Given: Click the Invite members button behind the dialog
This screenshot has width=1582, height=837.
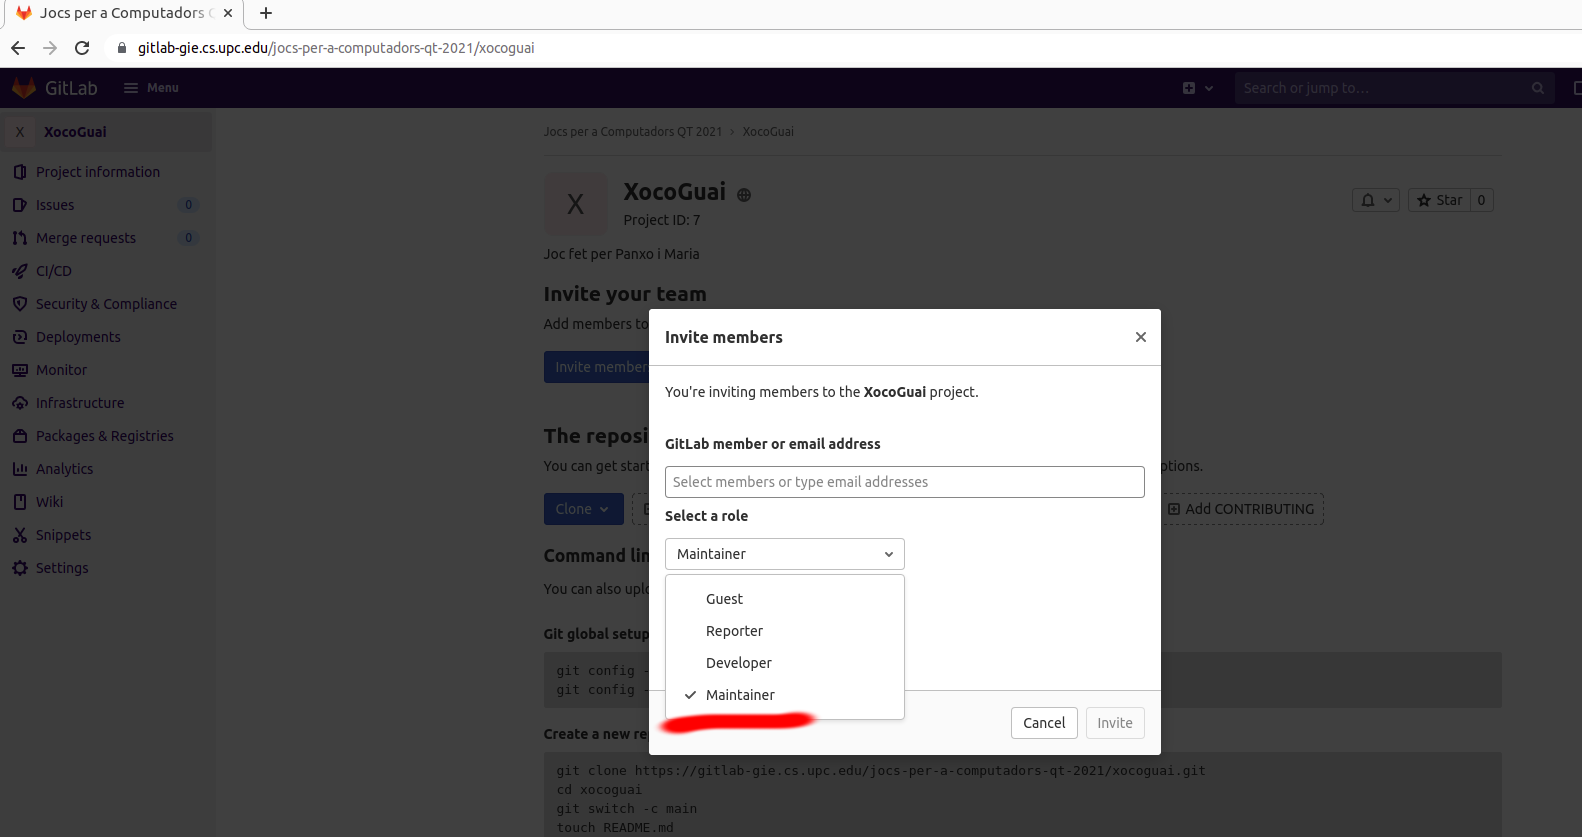Looking at the screenshot, I should point(597,367).
